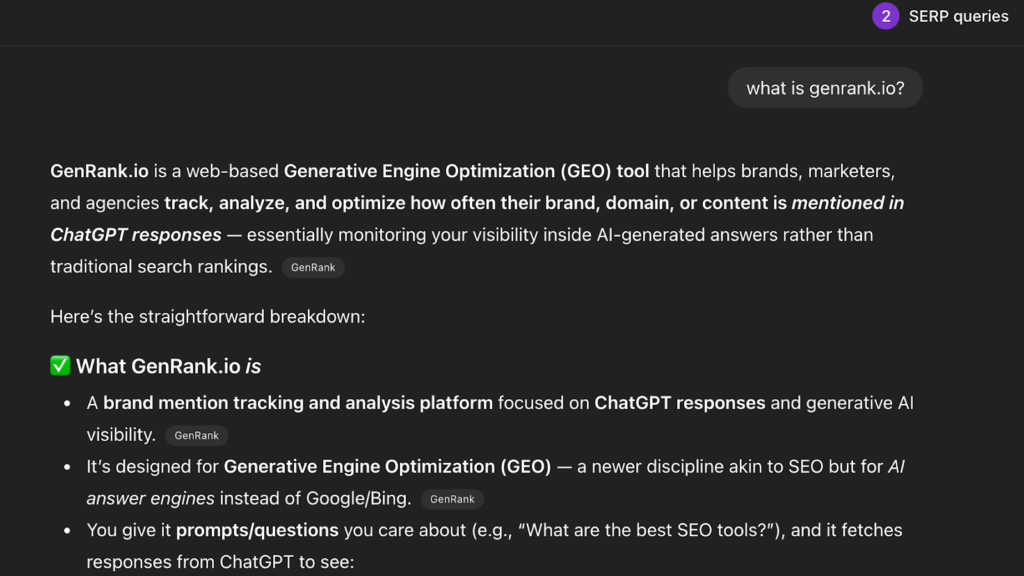Click the bold "Generative Engine Optimization (GEO) tool" phrase
1024x576 pixels.
466,171
